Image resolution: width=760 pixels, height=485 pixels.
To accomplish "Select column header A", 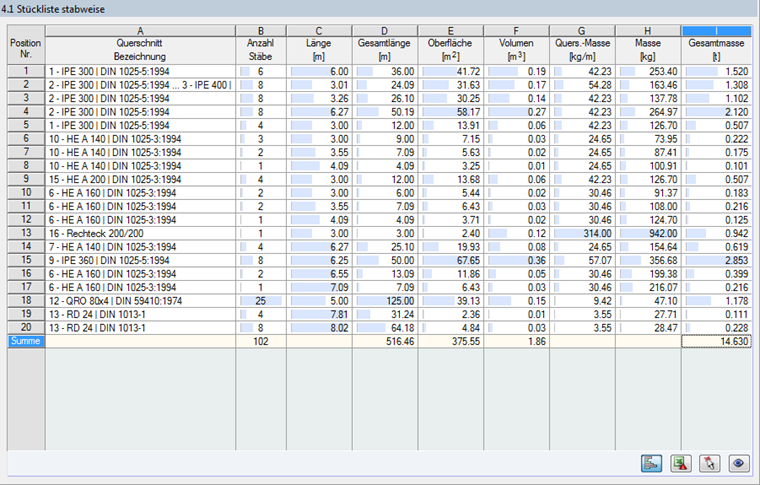I will (x=140, y=31).
